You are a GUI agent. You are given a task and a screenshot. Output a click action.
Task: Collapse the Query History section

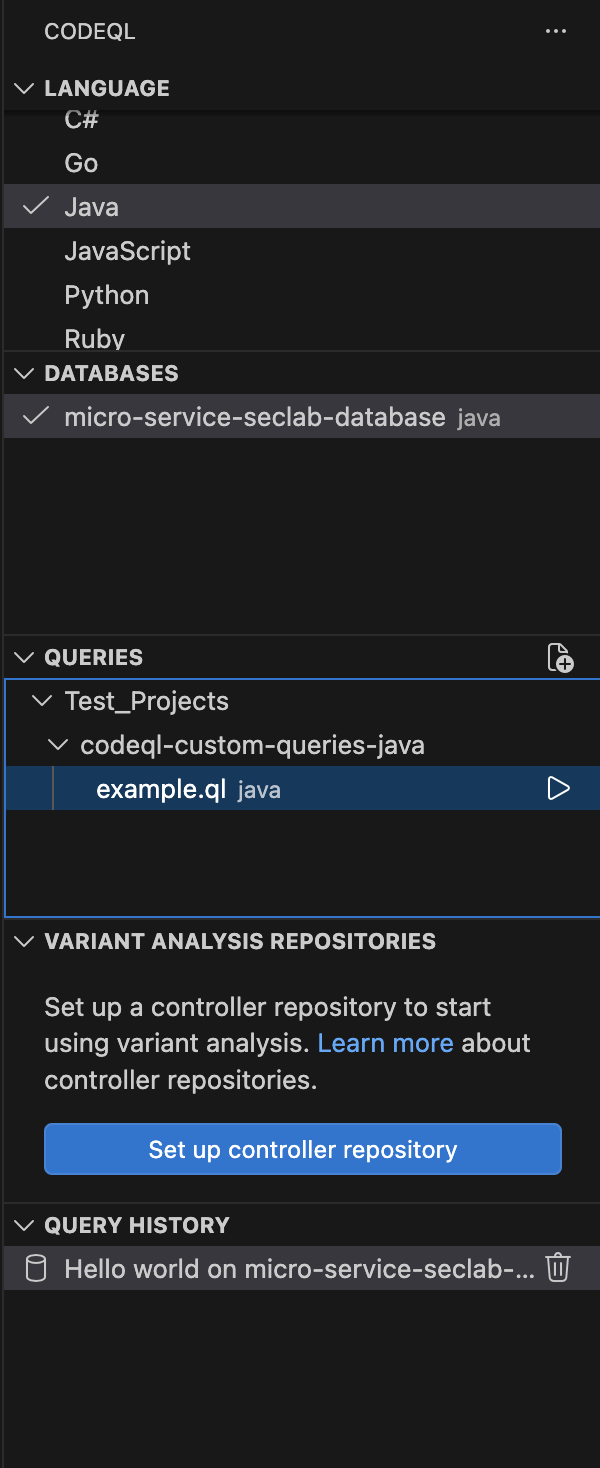[x=24, y=1225]
